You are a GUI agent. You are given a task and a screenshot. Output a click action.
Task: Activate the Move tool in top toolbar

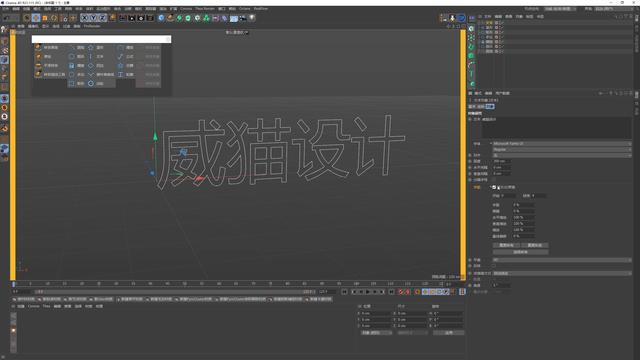click(36, 18)
